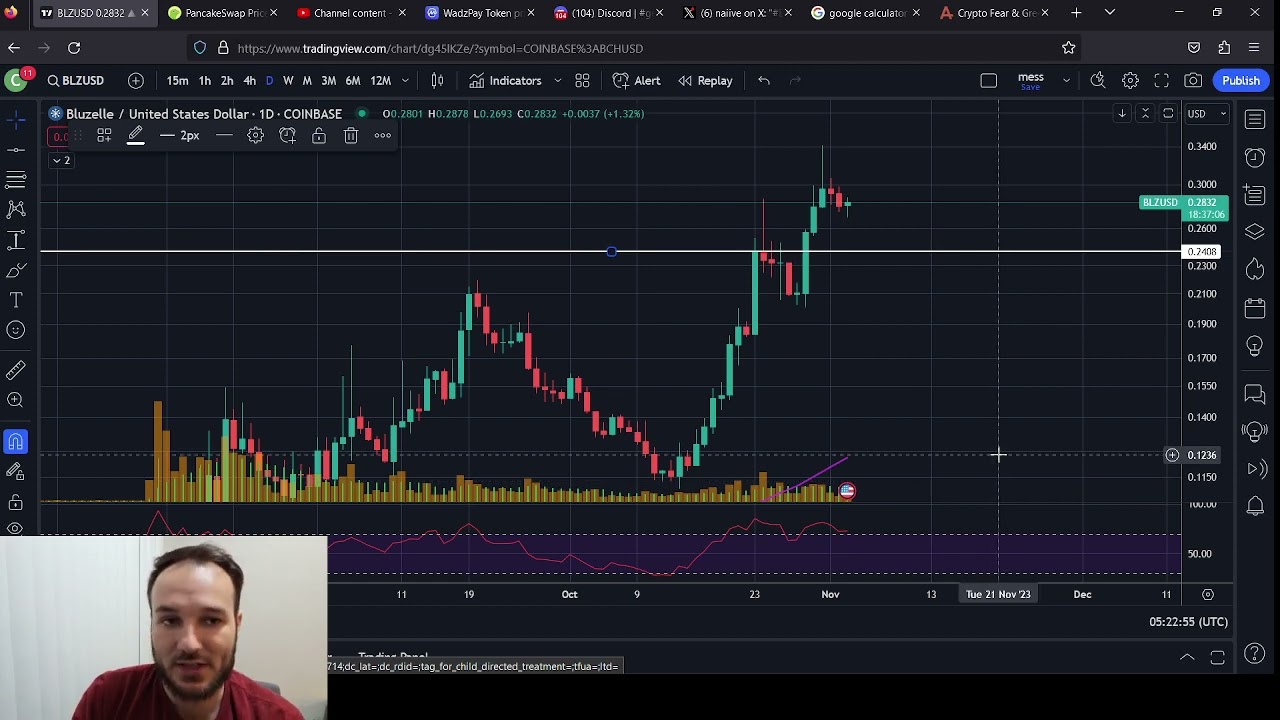The height and width of the screenshot is (720, 1280).
Task: Switch to 1h timeframe
Action: (x=205, y=80)
